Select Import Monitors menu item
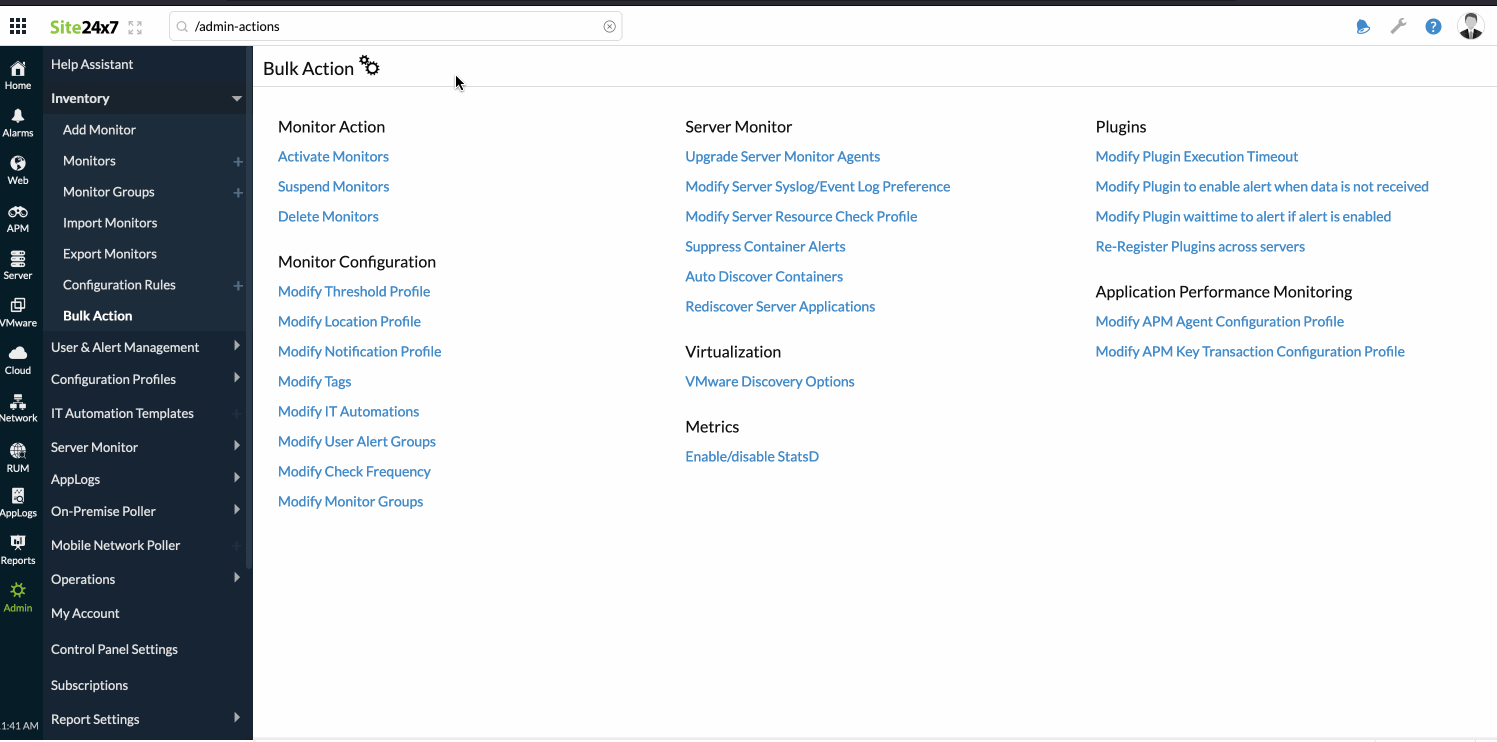 click(110, 223)
